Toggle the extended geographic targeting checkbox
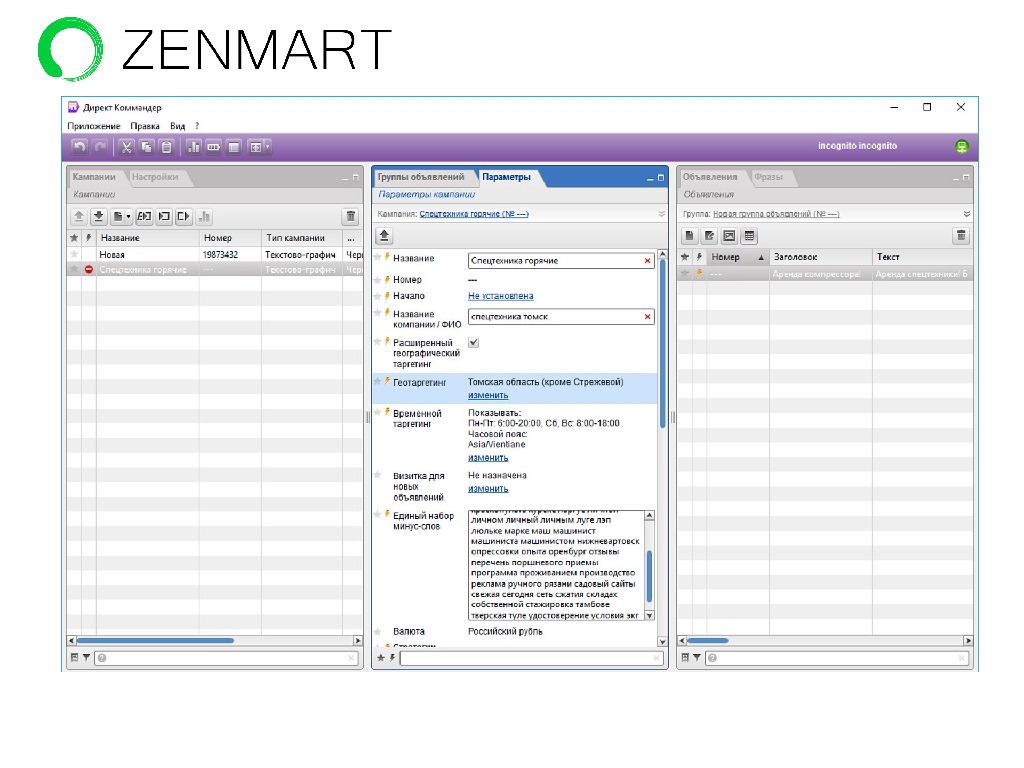Viewport: 1024px width, 768px height. (x=473, y=342)
